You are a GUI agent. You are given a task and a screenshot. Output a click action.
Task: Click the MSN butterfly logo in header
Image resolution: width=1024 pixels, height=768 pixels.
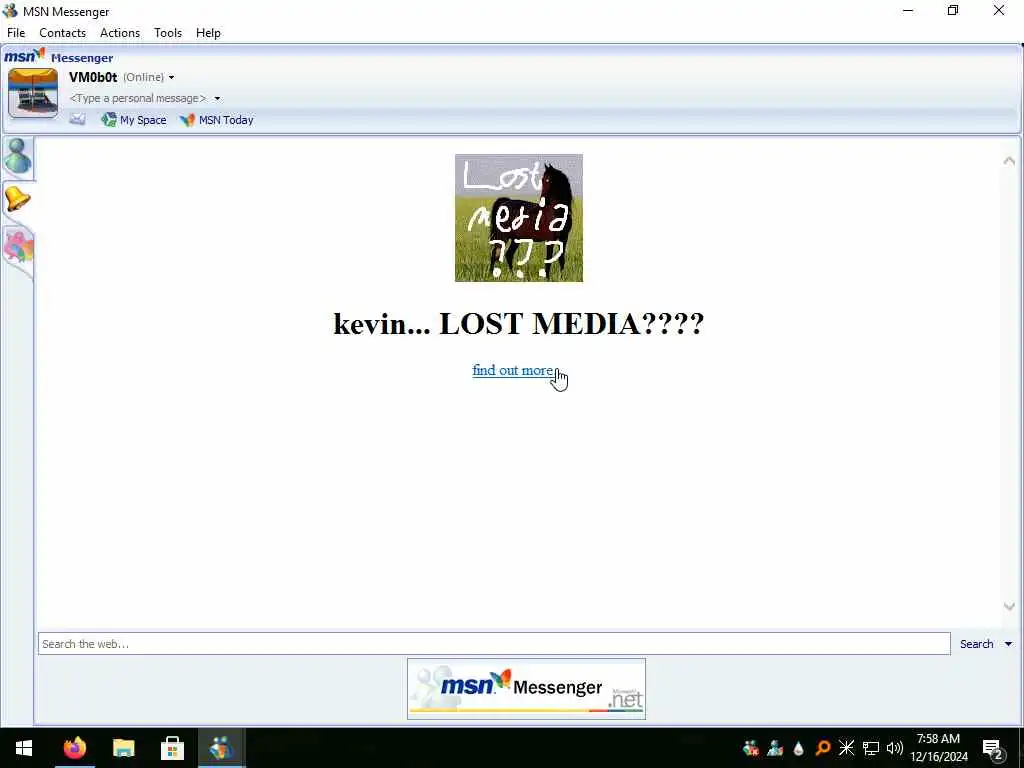[x=25, y=56]
